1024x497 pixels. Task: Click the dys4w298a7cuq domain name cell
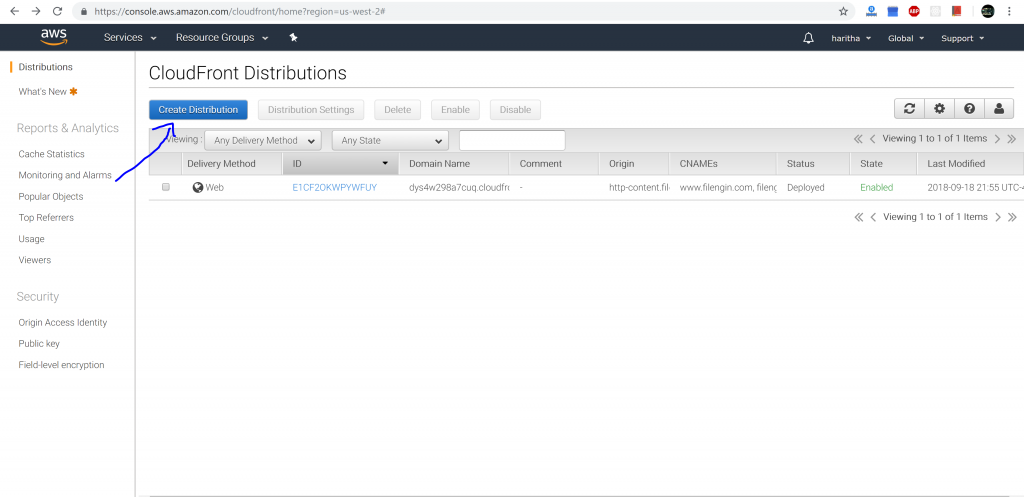click(459, 187)
